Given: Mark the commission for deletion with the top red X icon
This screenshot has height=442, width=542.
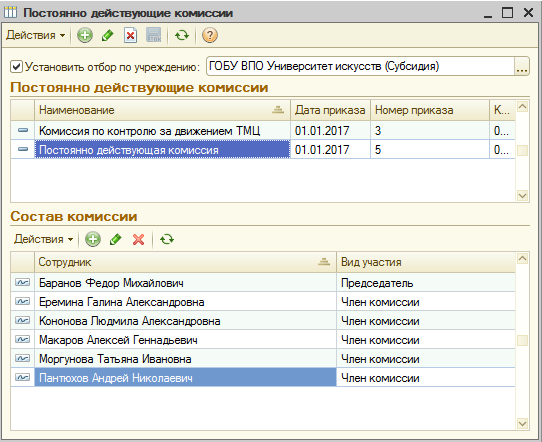Looking at the screenshot, I should tap(130, 35).
